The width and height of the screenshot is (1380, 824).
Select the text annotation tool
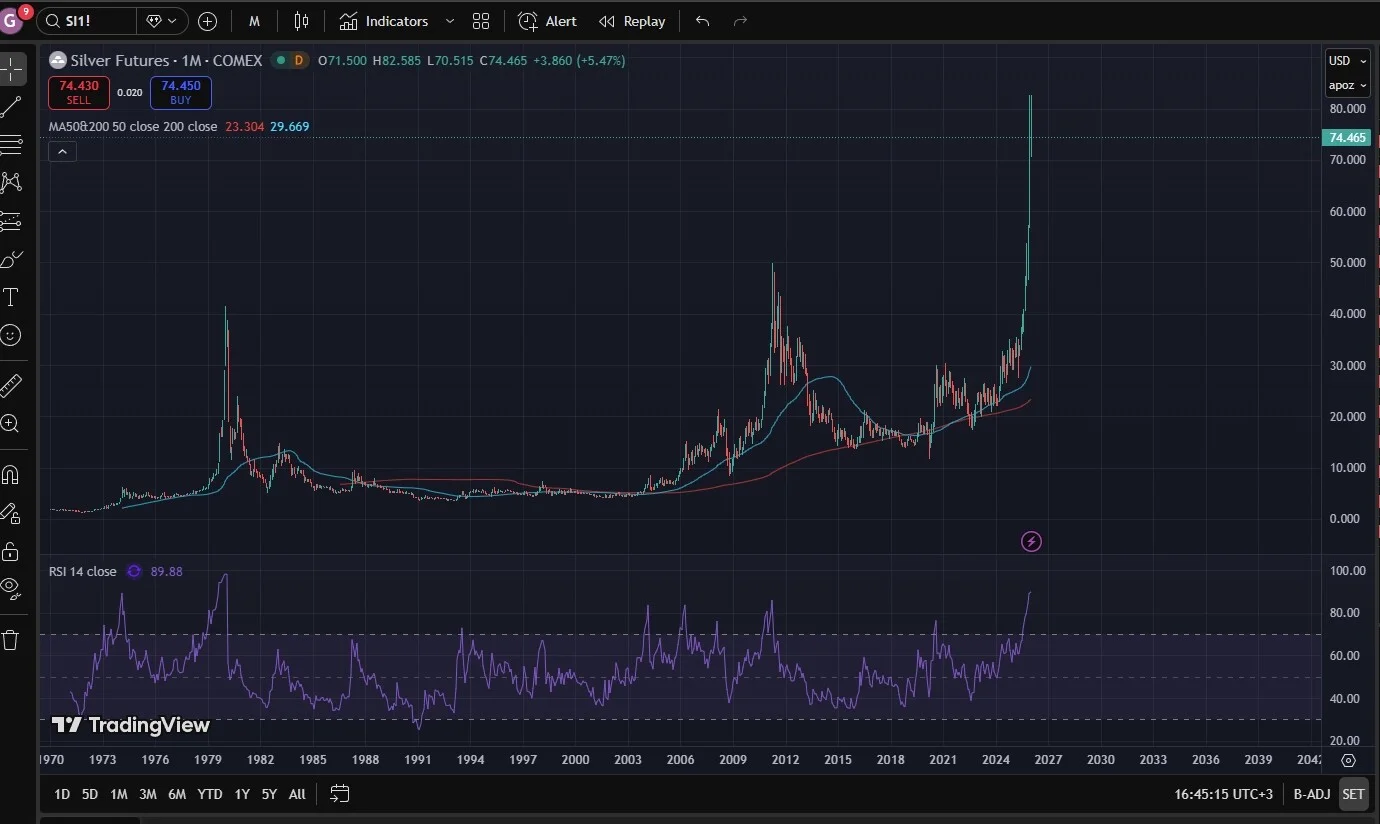(12, 297)
